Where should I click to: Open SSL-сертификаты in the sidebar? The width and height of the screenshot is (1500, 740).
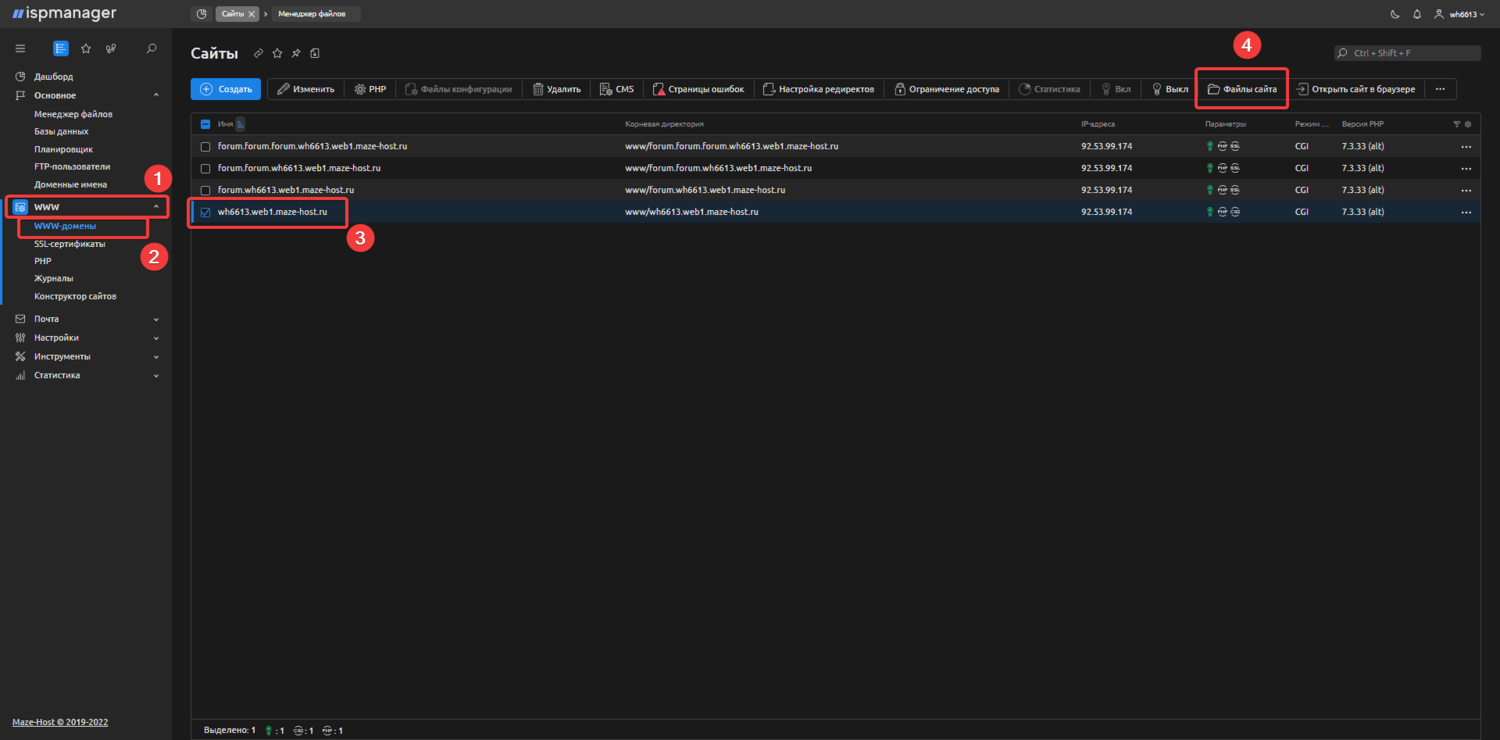click(x=69, y=243)
